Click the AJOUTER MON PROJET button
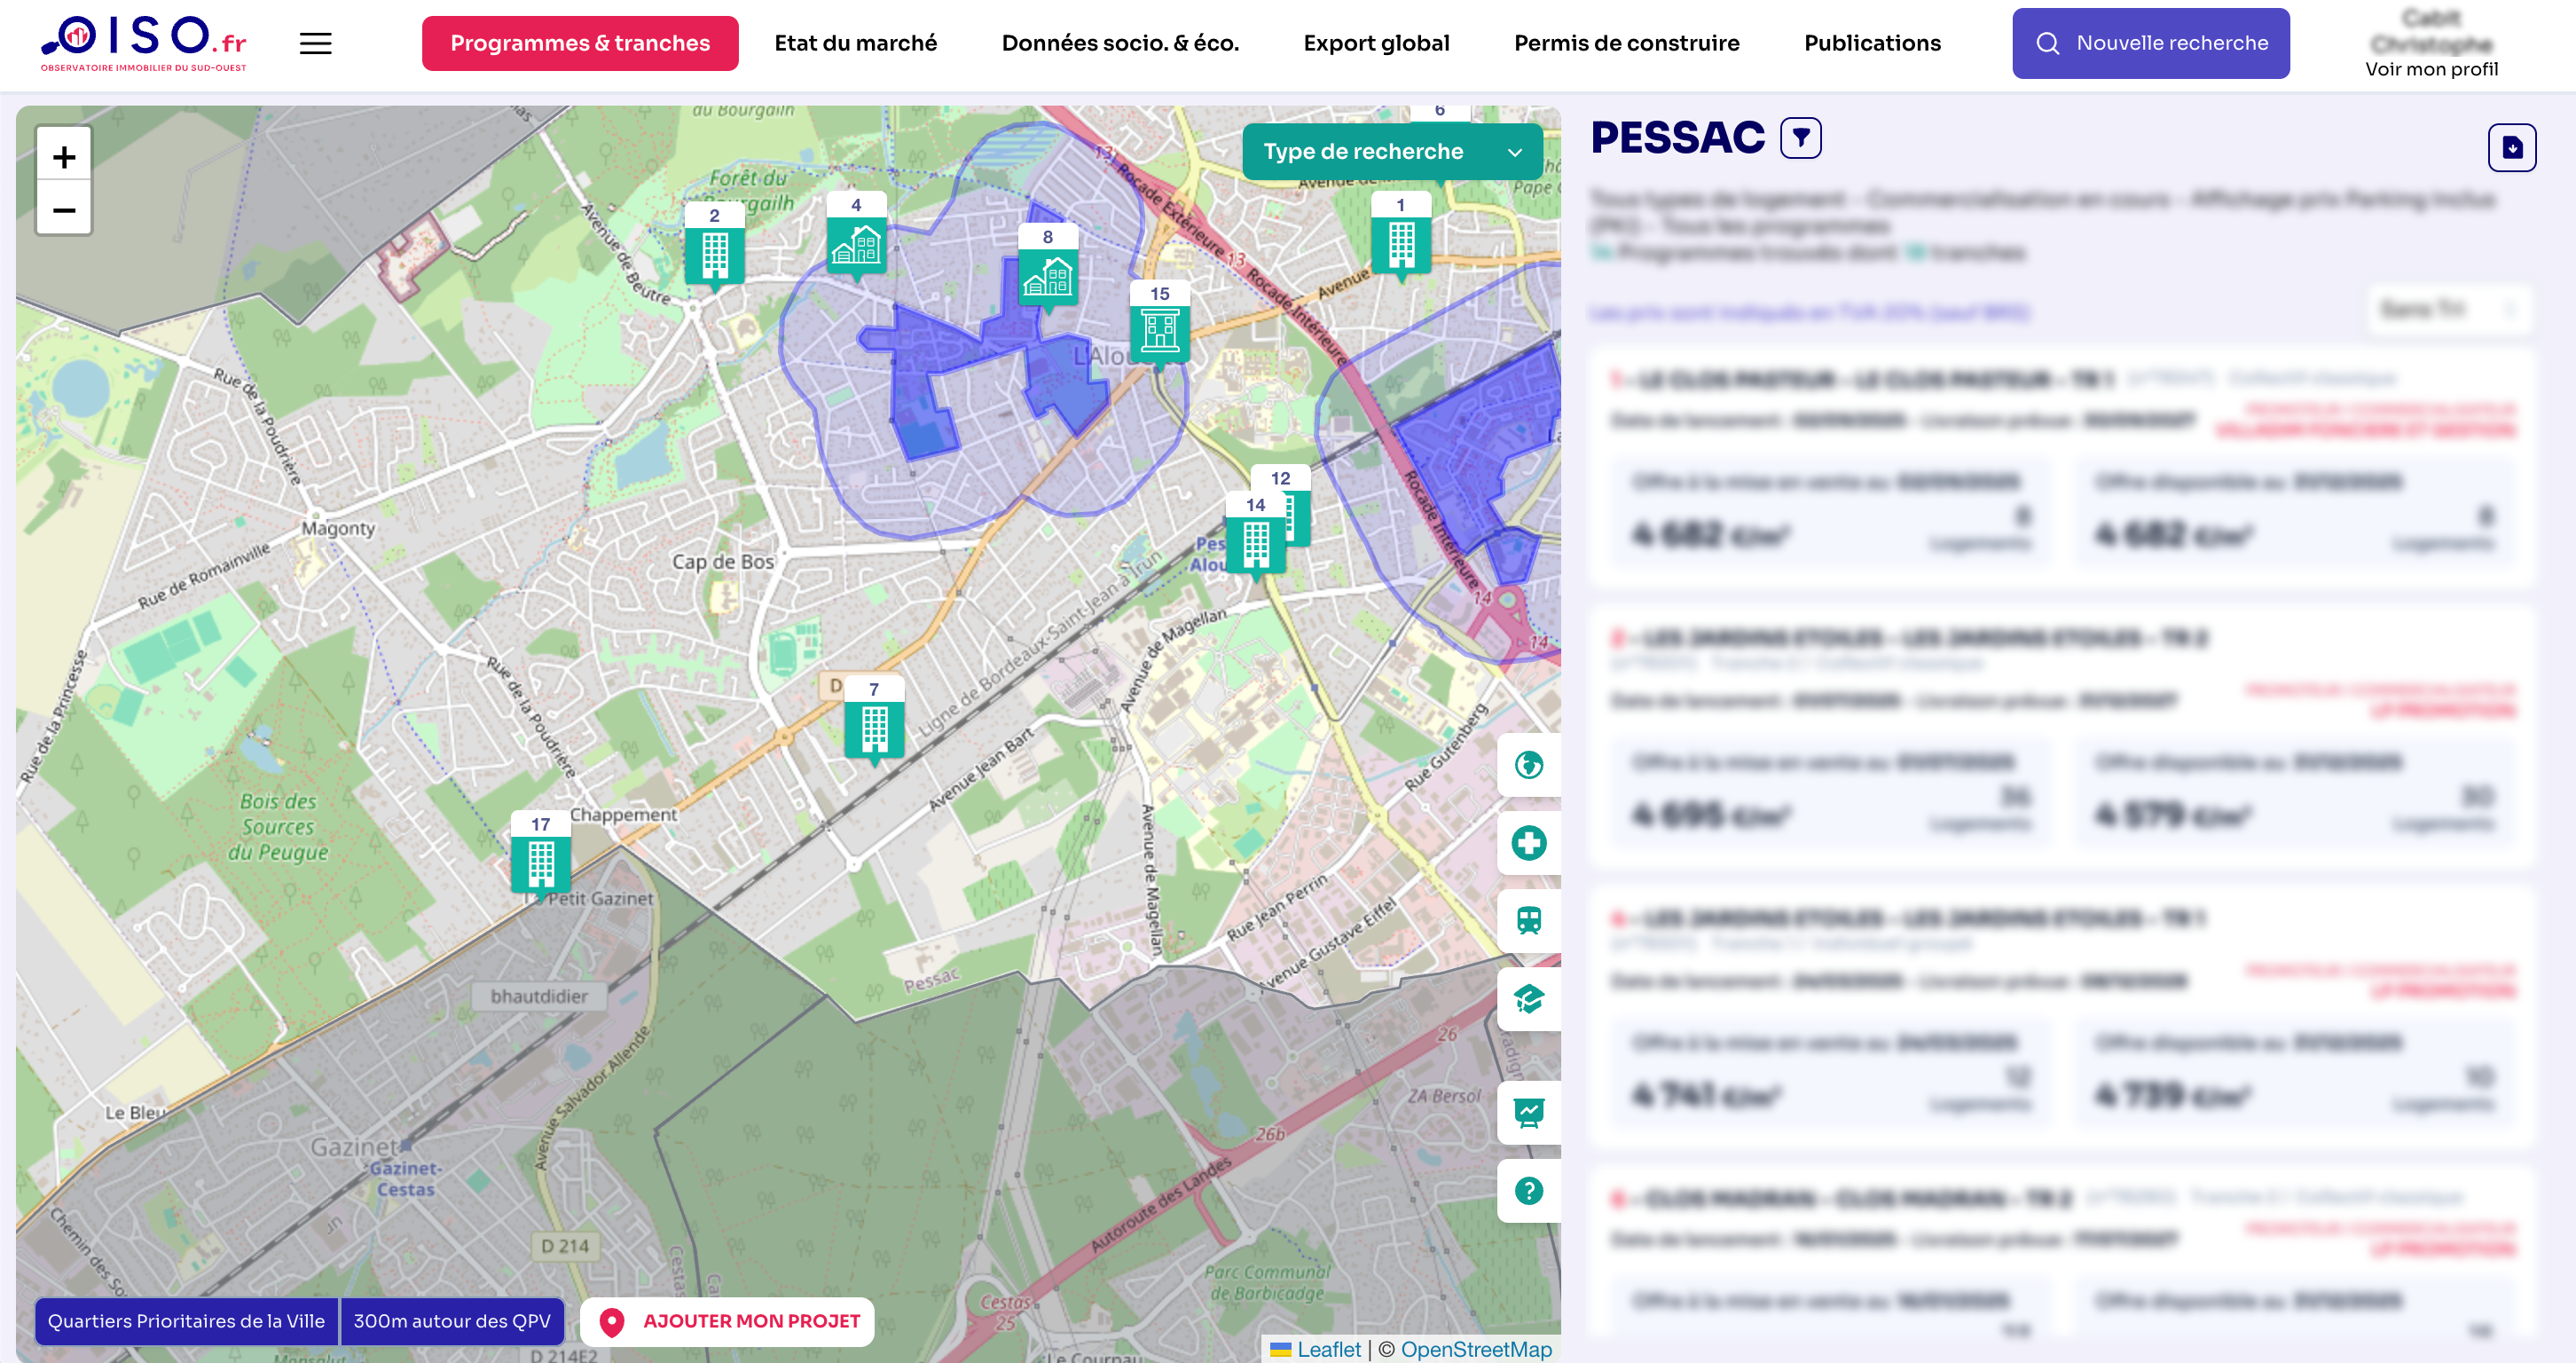Image resolution: width=2576 pixels, height=1363 pixels. coord(726,1320)
